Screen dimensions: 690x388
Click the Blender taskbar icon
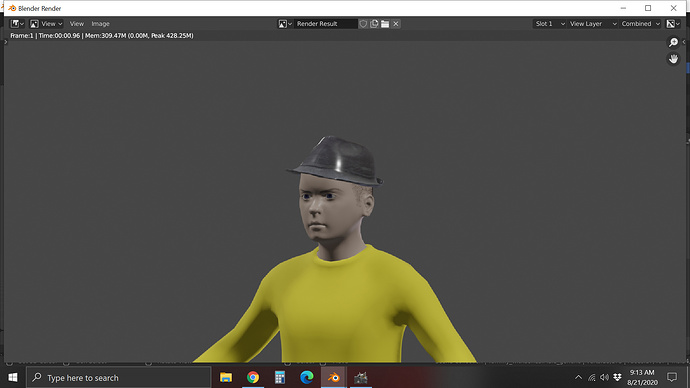click(x=334, y=377)
